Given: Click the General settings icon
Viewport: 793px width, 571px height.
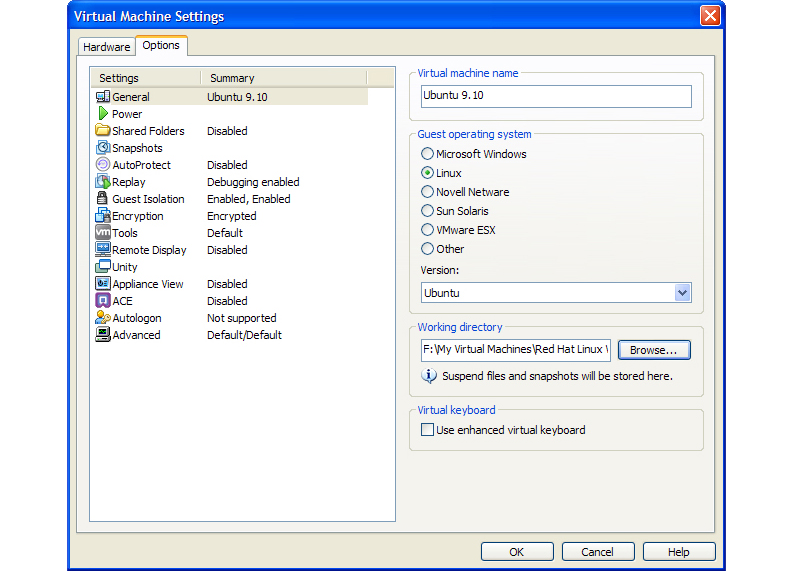Looking at the screenshot, I should 103,96.
